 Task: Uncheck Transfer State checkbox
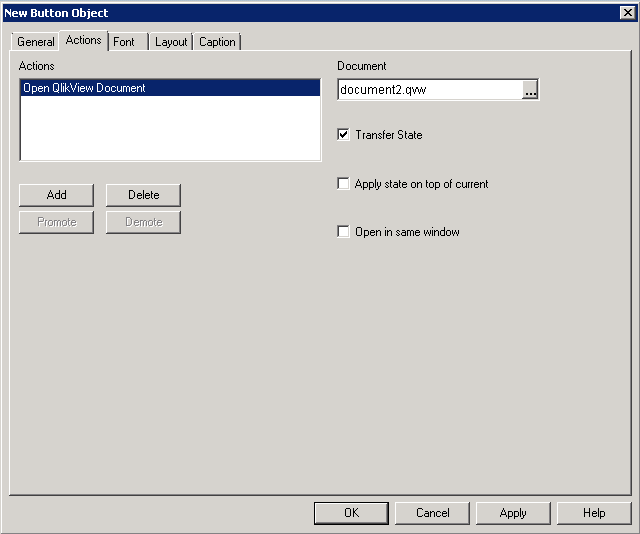(343, 134)
